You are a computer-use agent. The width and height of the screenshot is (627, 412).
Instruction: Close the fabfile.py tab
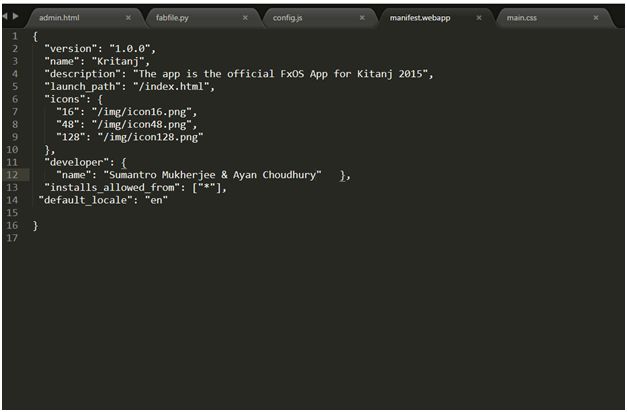coord(245,18)
